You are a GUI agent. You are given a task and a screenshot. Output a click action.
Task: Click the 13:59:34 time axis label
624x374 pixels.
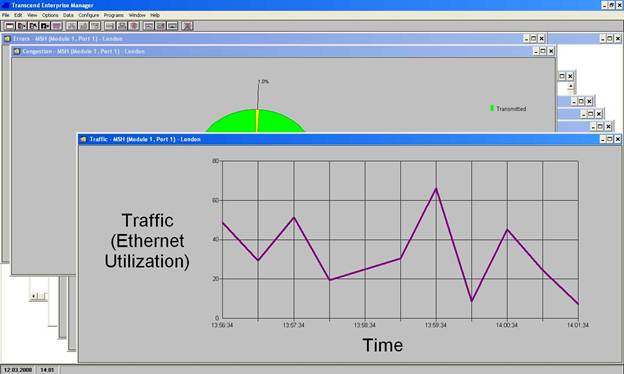(436, 325)
